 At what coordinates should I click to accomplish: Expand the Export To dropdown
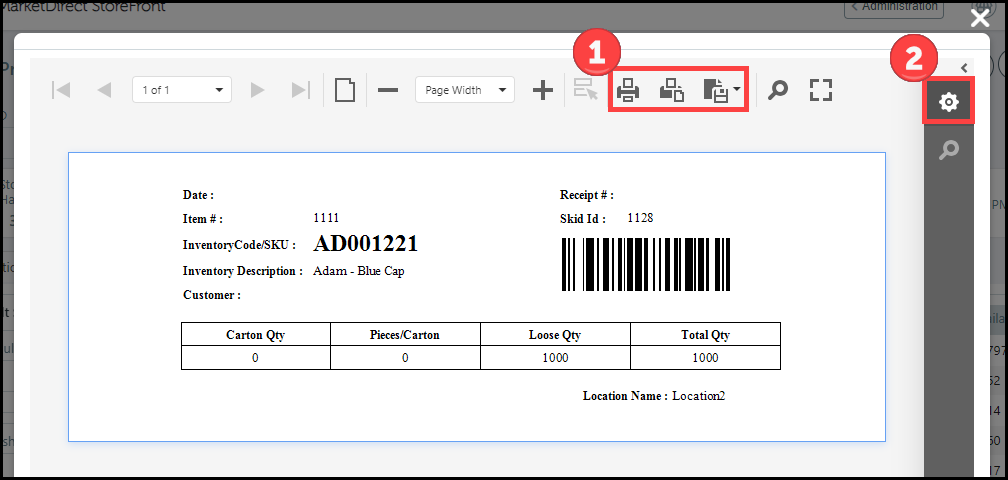(722, 91)
